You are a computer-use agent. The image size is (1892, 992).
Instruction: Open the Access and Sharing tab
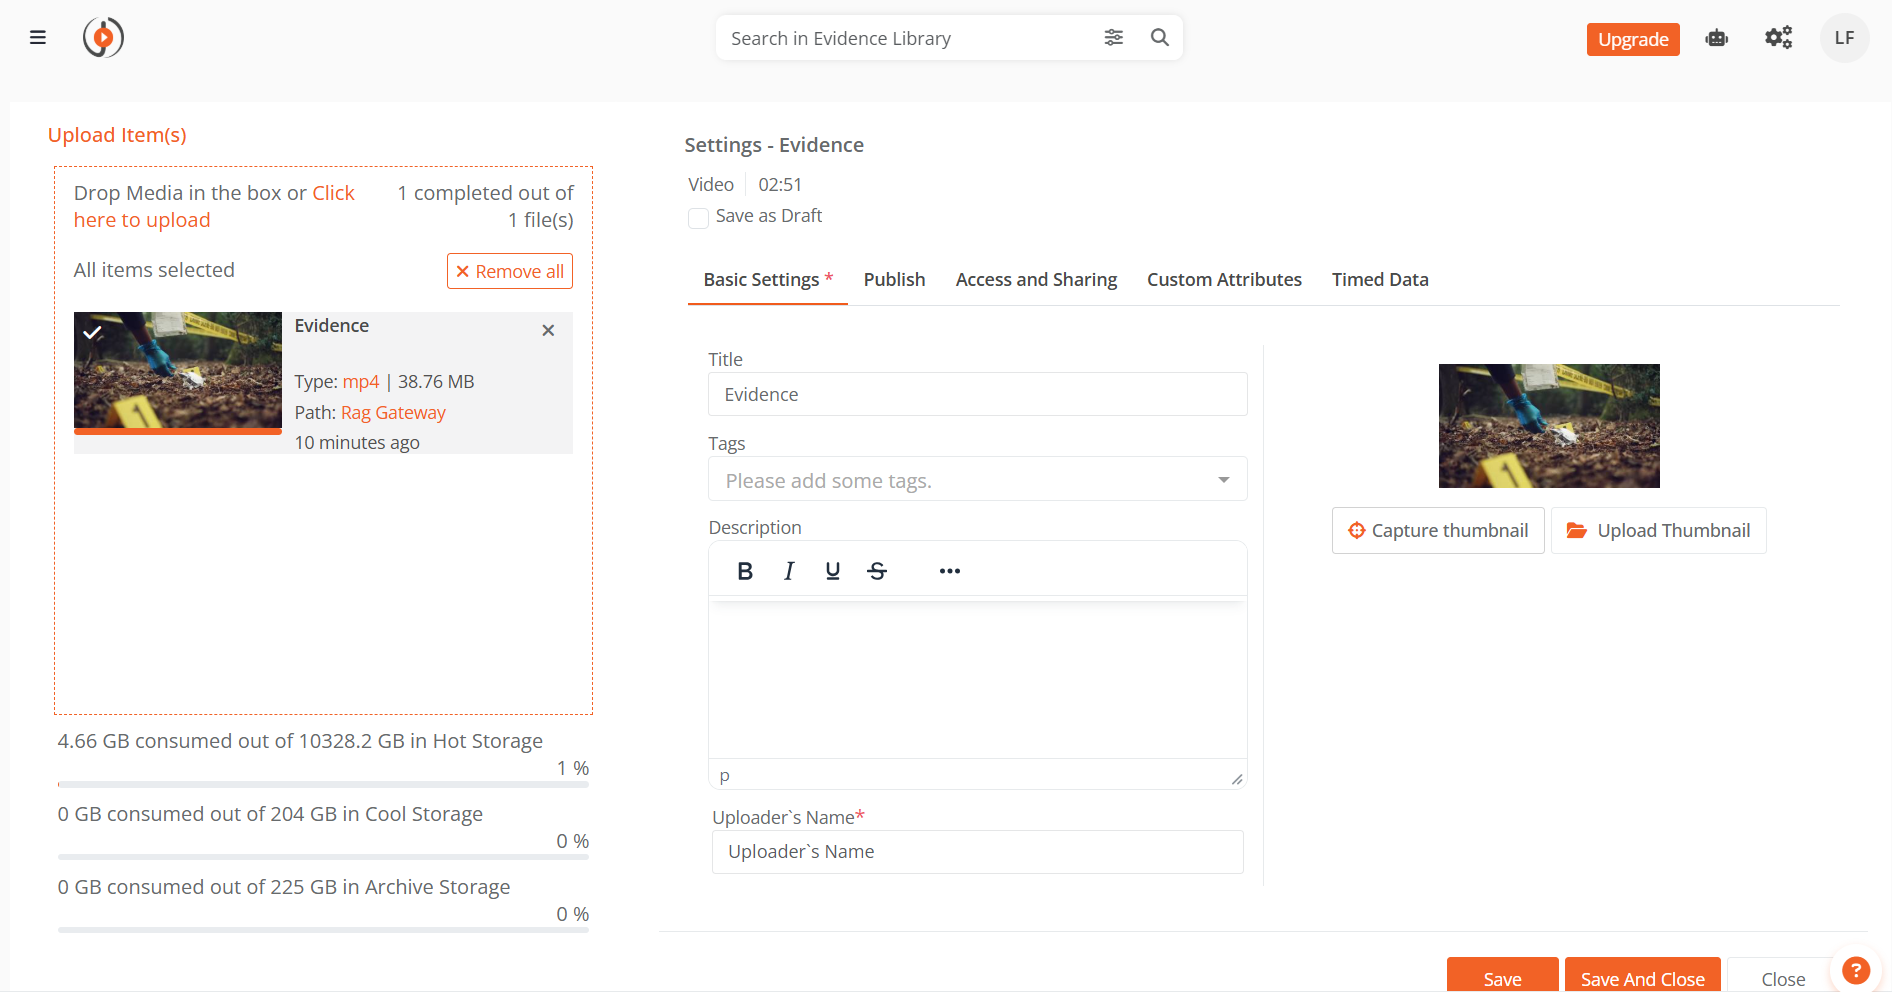pyautogui.click(x=1036, y=280)
